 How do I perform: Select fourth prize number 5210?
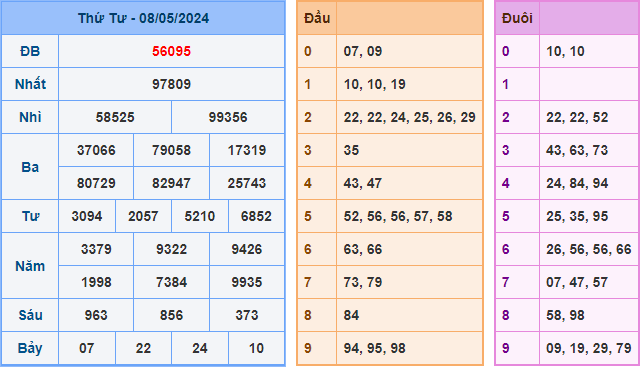point(199,216)
